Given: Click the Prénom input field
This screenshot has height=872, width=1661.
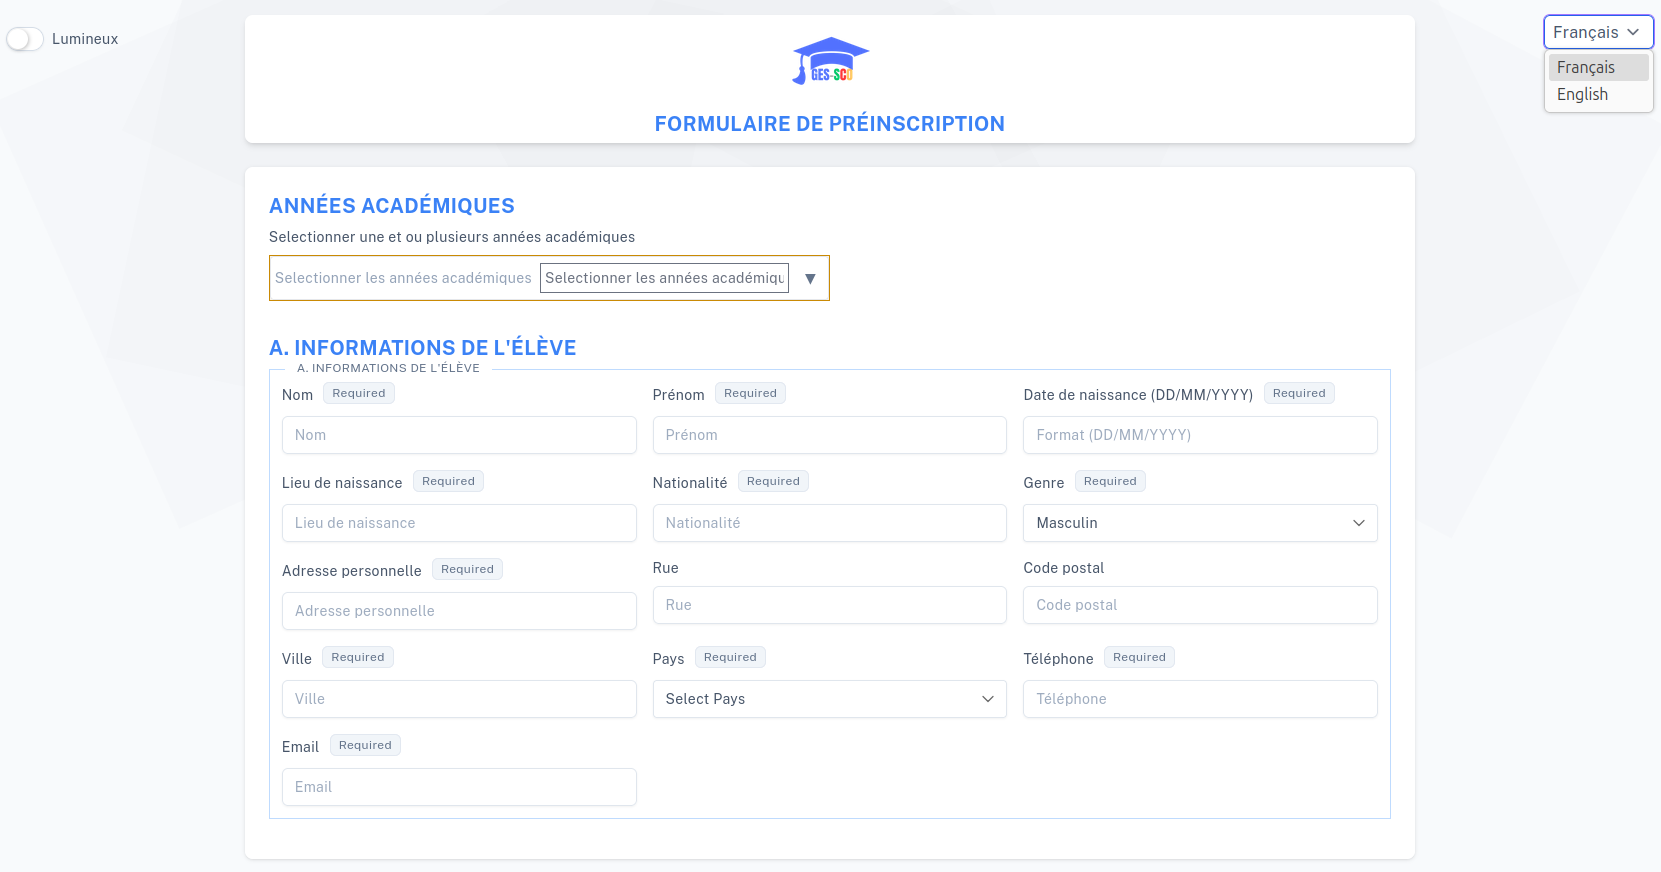Looking at the screenshot, I should point(829,435).
